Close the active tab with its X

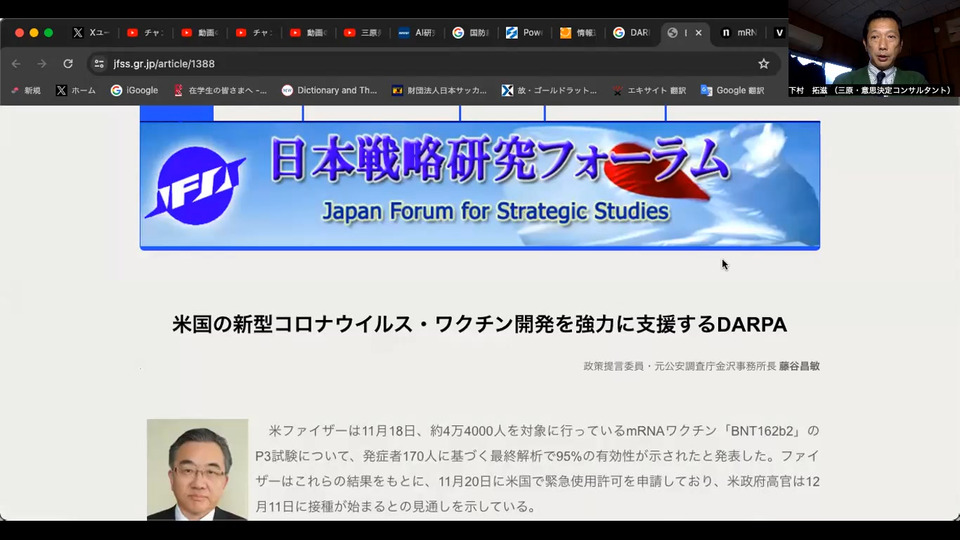pyautogui.click(x=699, y=32)
